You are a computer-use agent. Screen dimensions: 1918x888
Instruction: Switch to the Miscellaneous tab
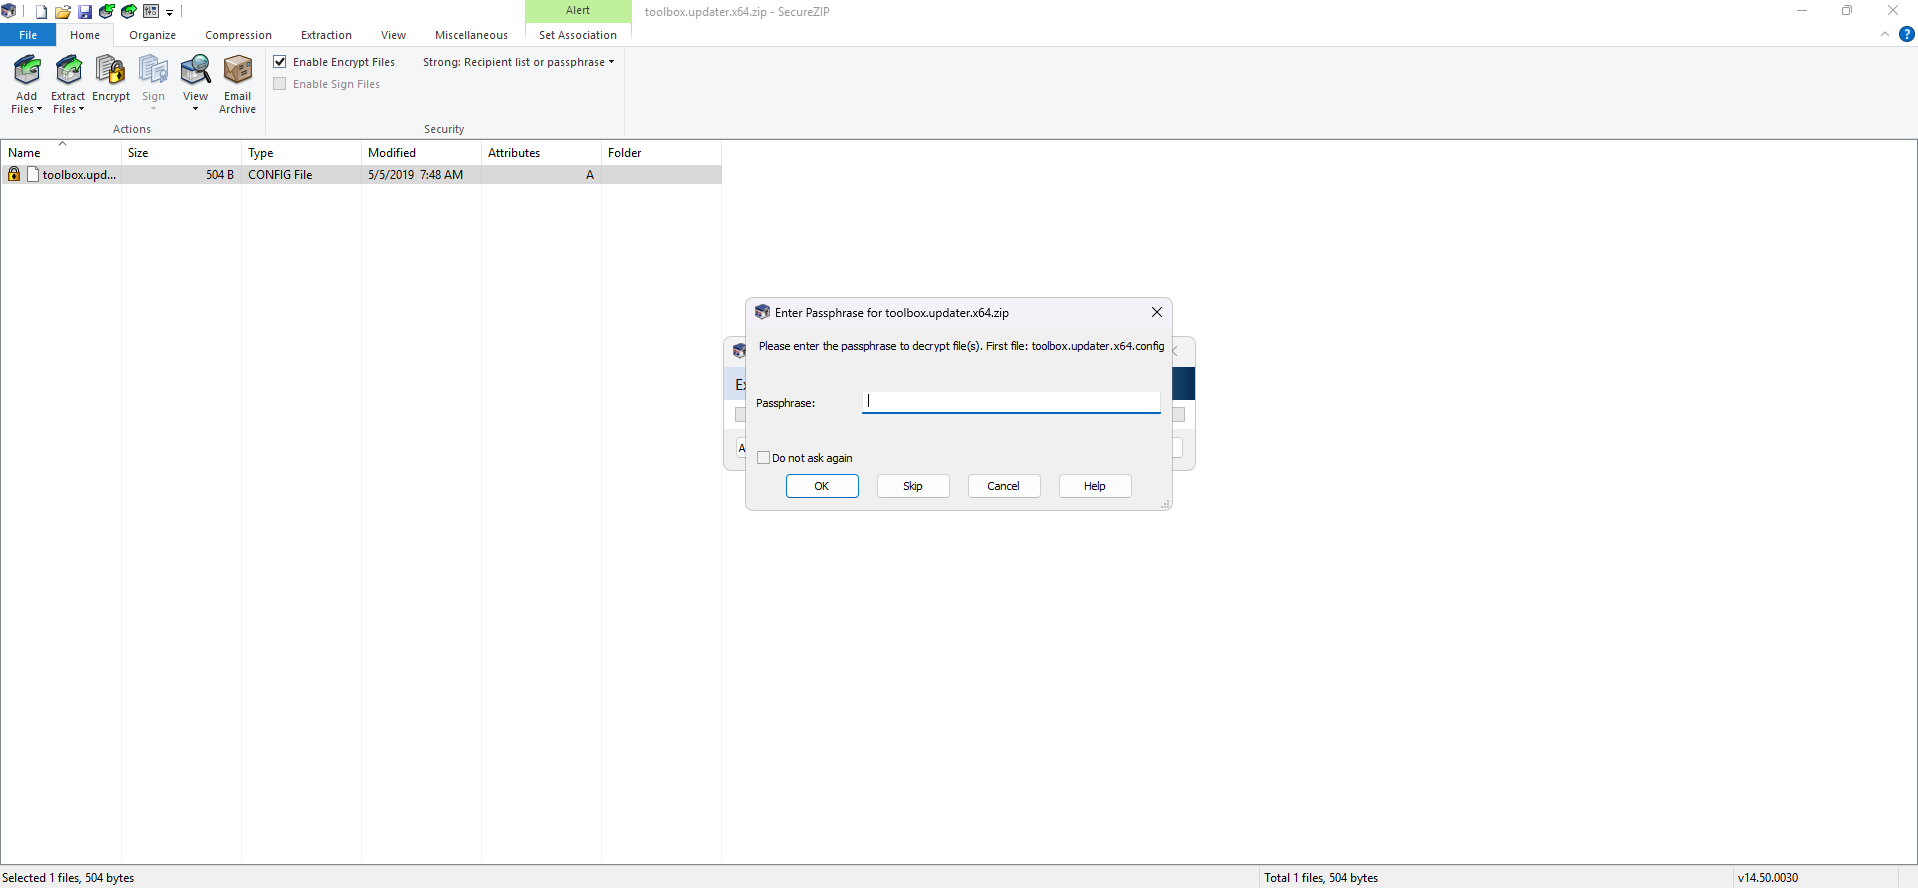(x=471, y=35)
